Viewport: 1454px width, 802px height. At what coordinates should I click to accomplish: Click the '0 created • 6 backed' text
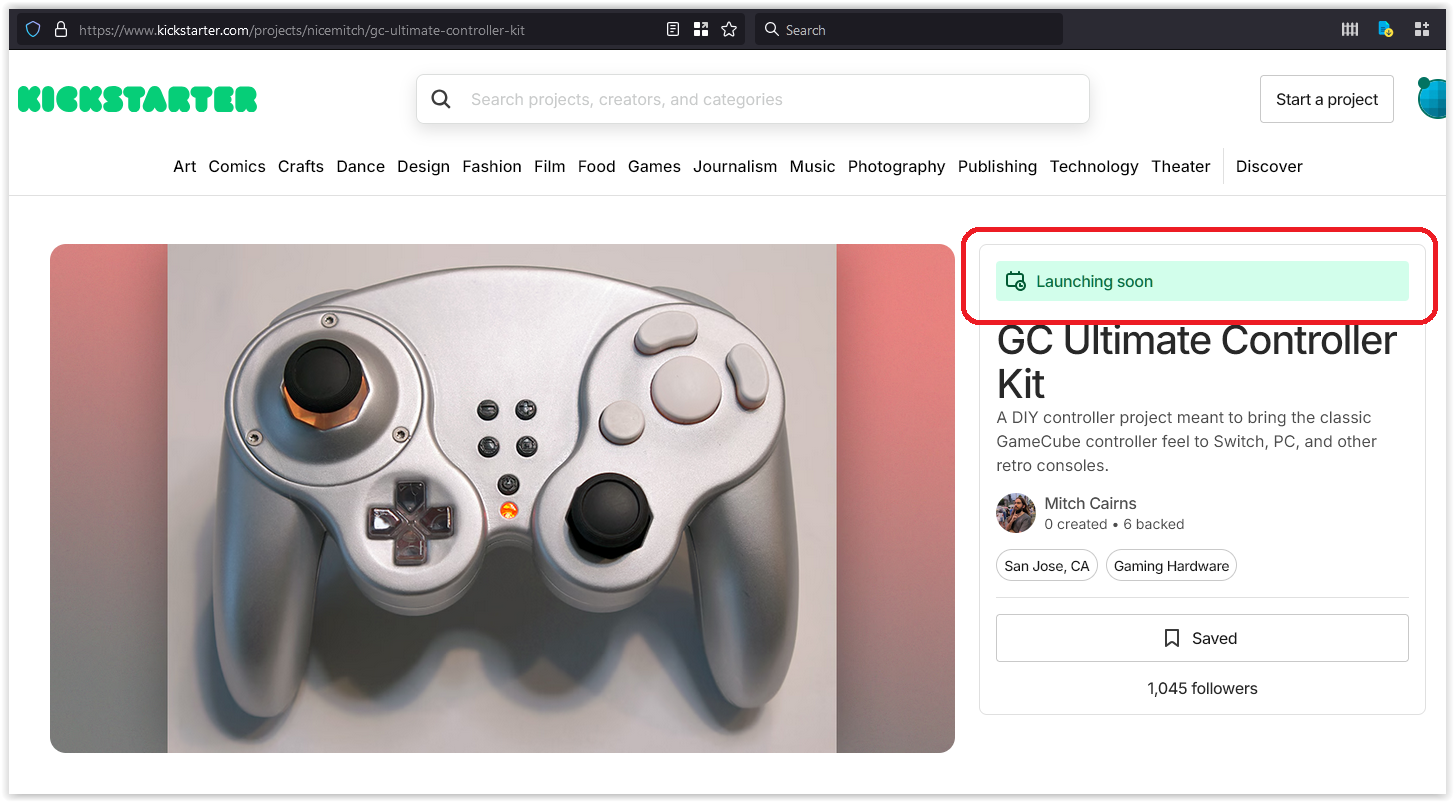coord(1114,524)
